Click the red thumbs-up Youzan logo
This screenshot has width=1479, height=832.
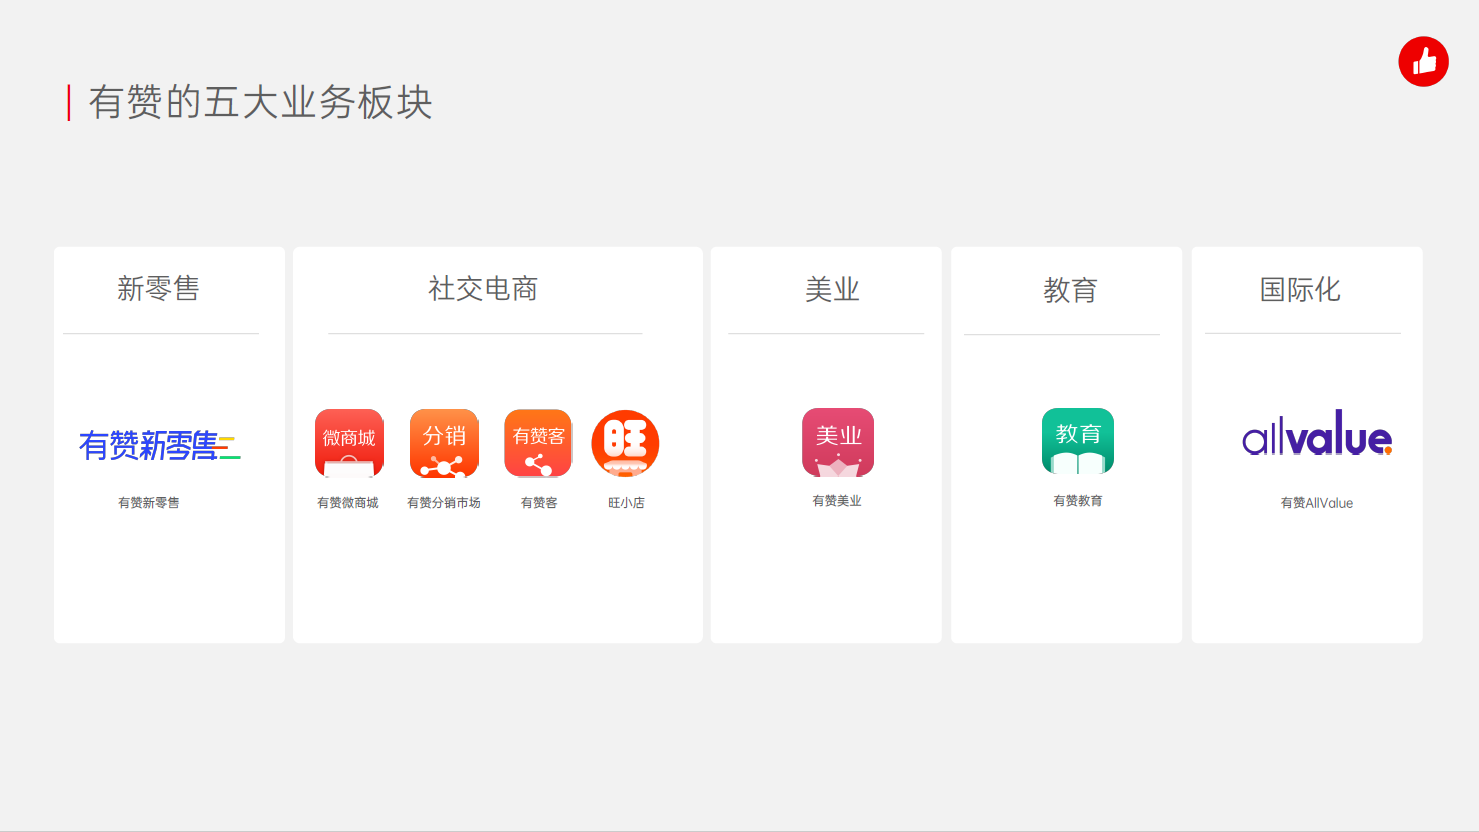1423,62
